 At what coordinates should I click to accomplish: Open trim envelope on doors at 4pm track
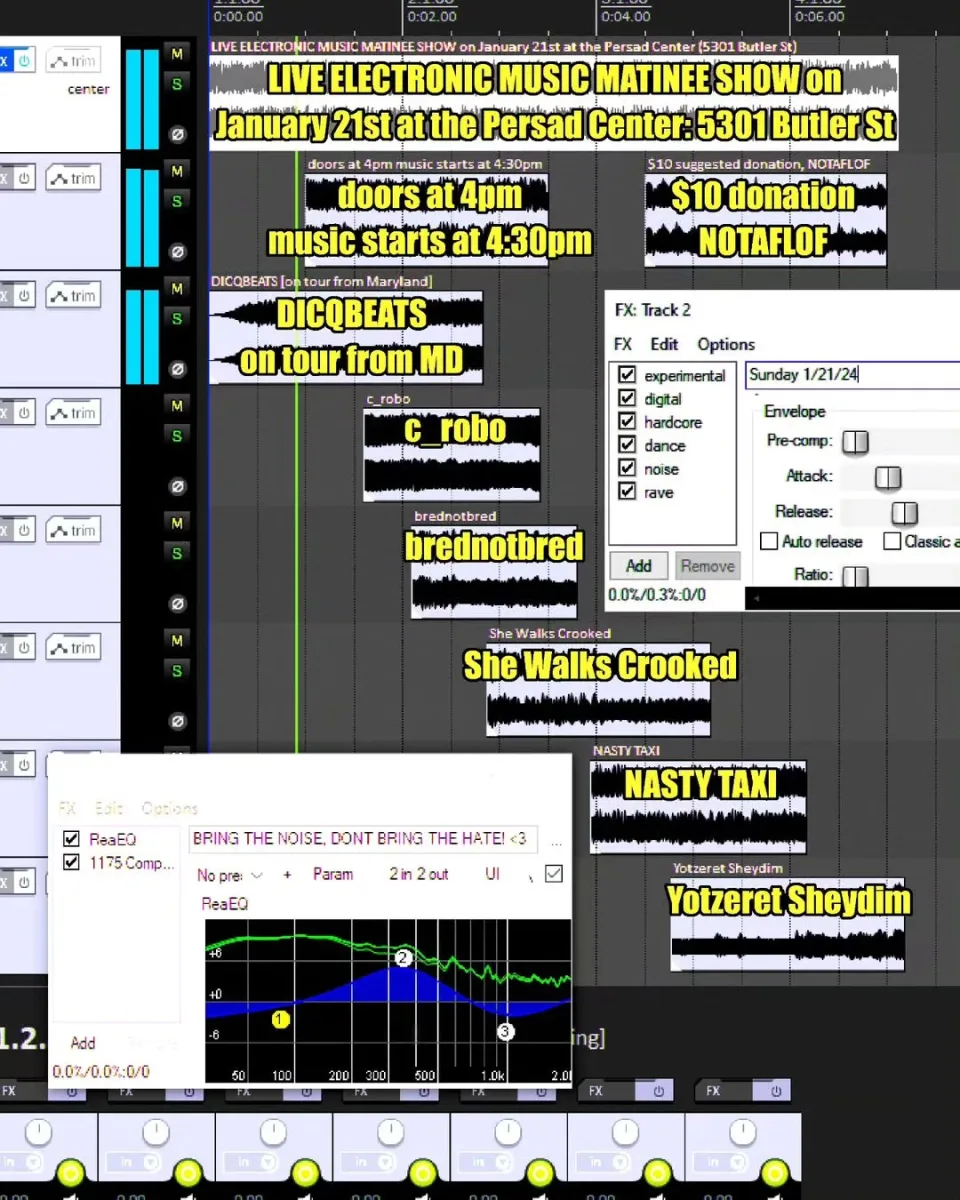click(73, 178)
